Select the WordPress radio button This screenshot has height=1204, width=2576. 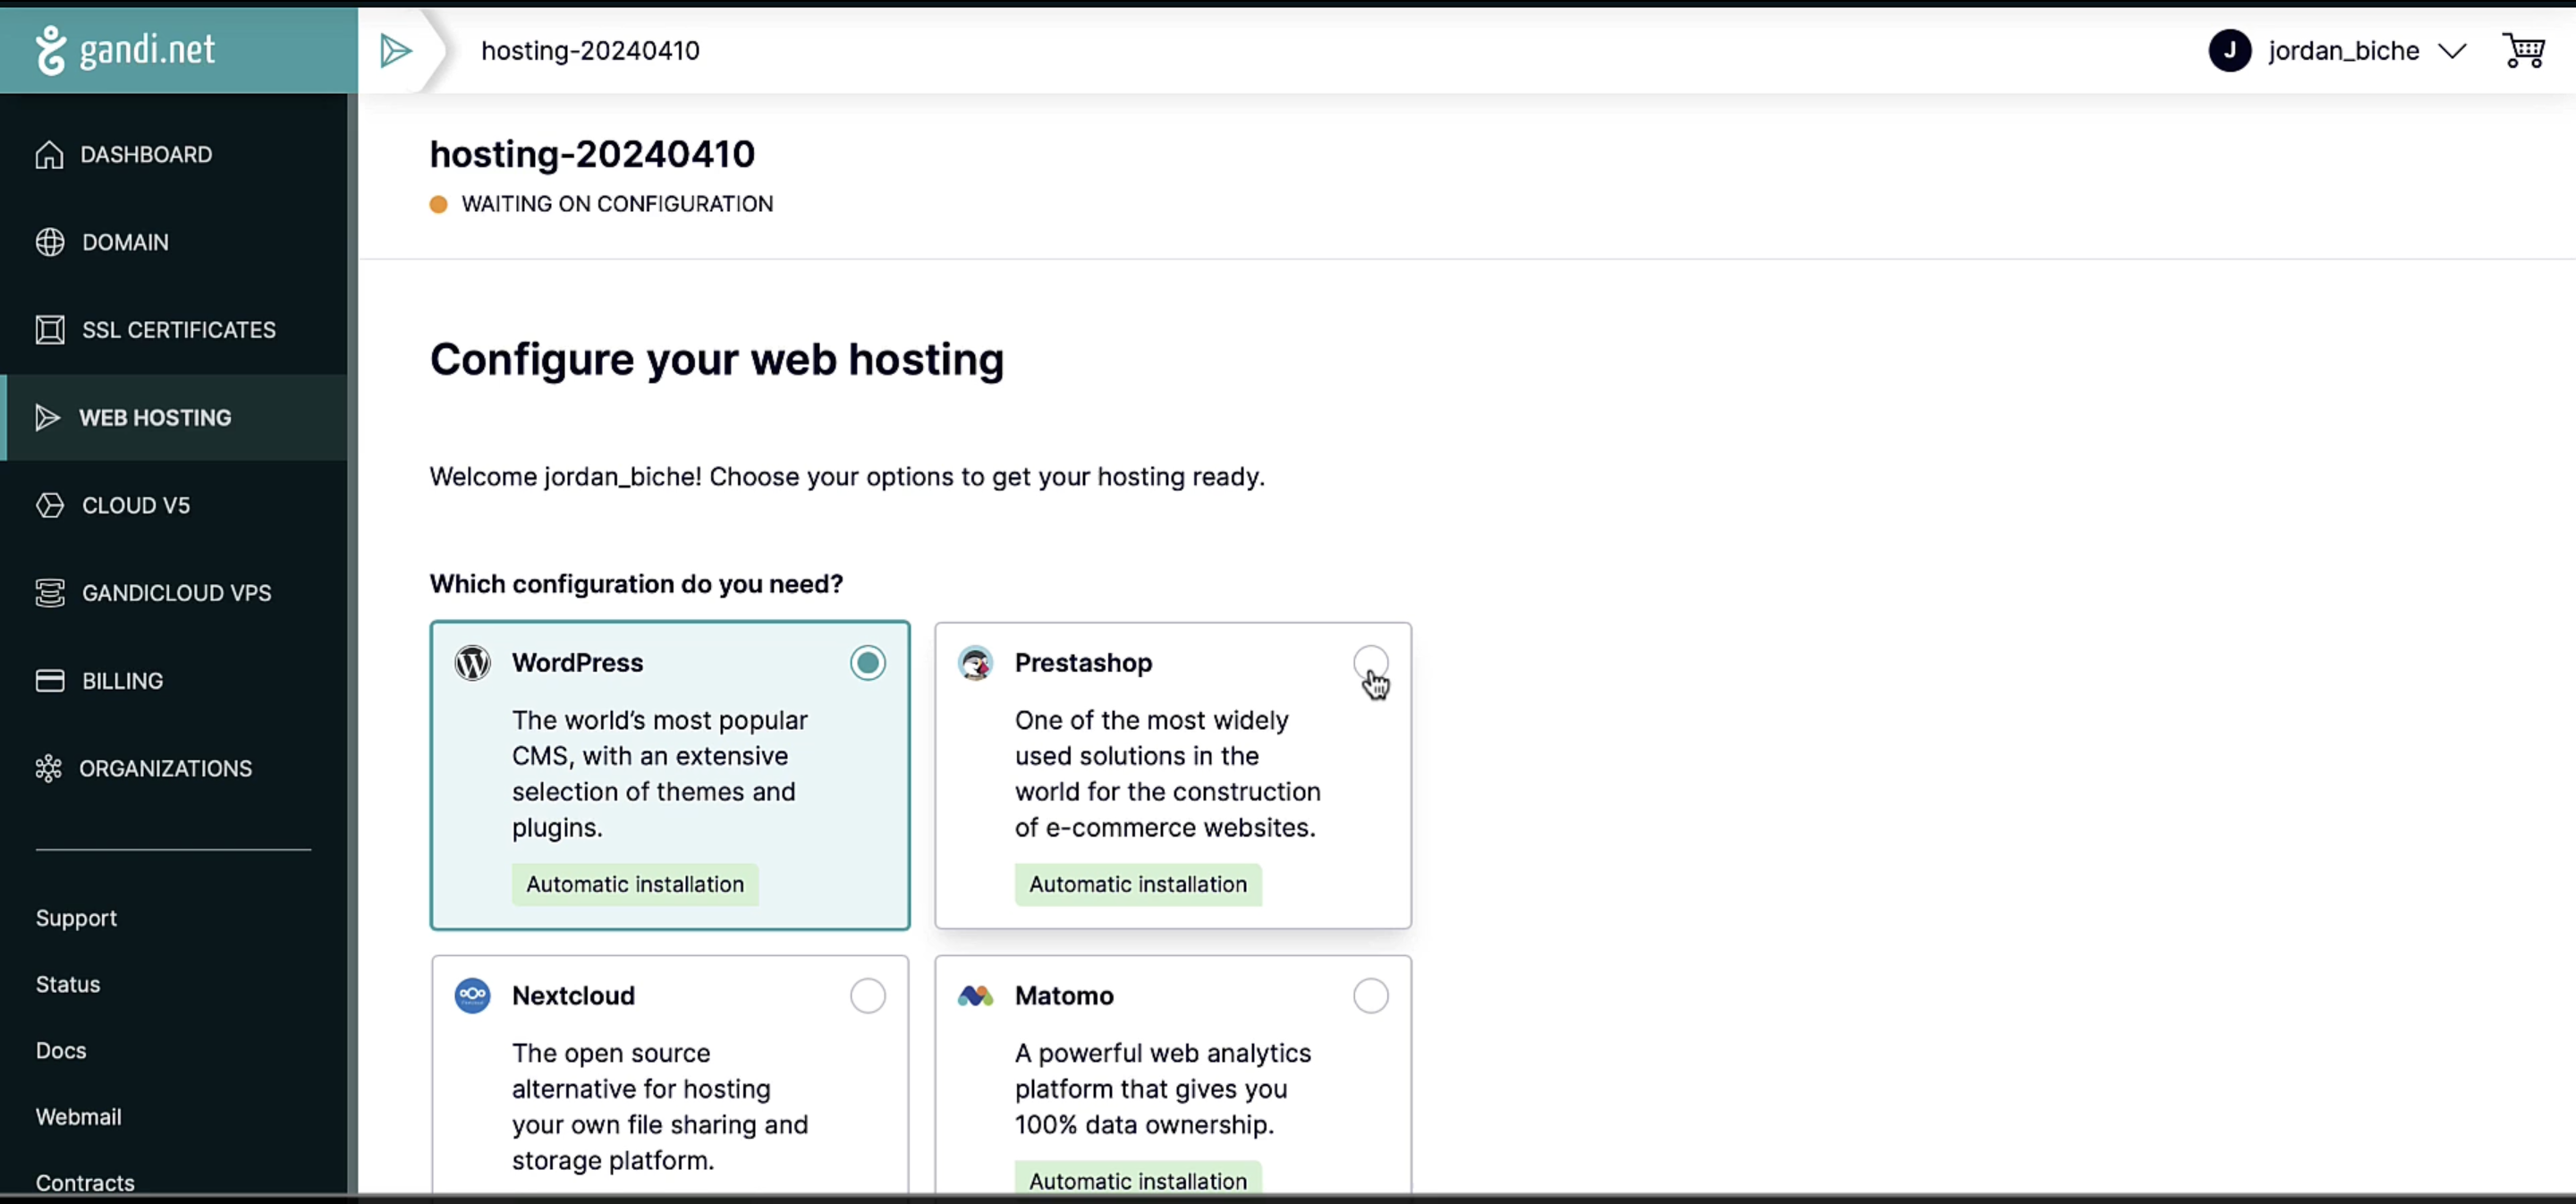pos(868,663)
